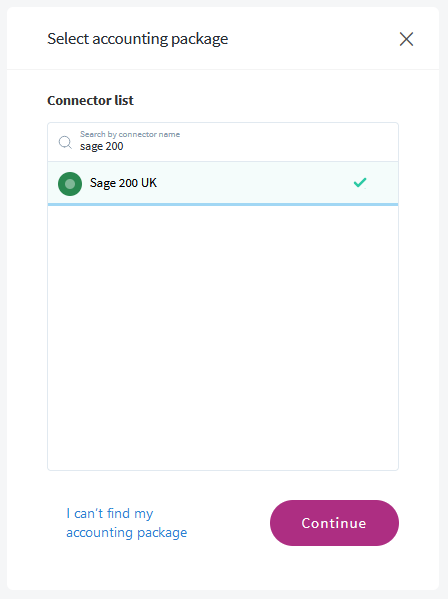Viewport: 448px width, 599px height.
Task: Click the Connector list heading
Action: pyautogui.click(x=91, y=100)
